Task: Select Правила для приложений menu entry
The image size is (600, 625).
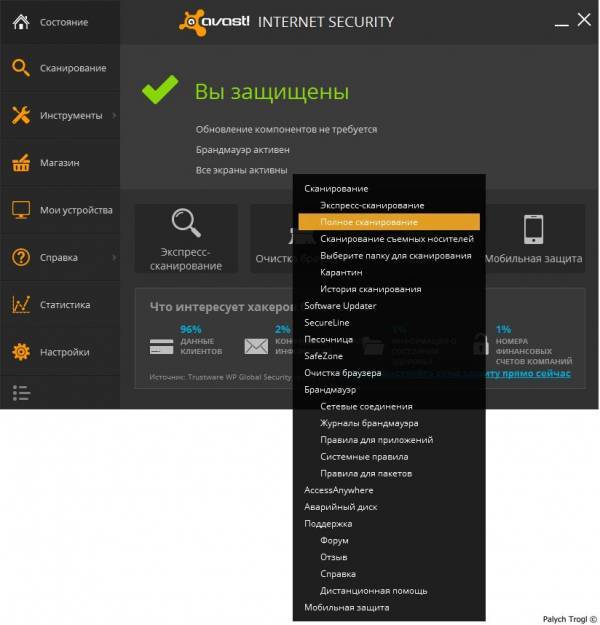Action: [x=377, y=440]
